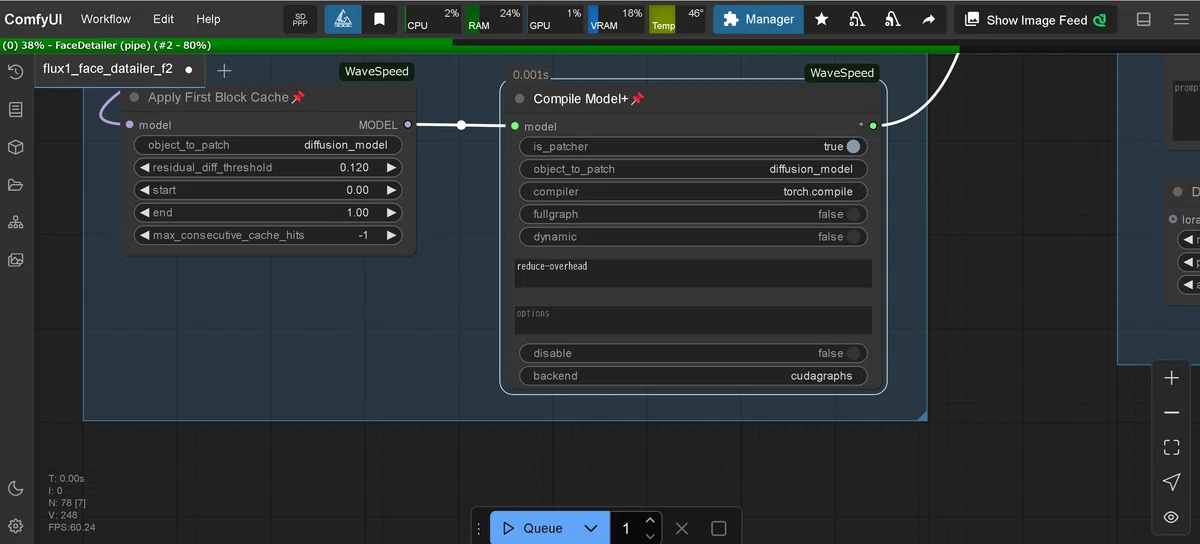Decrease residual_diff_threshold with left arrow
Viewport: 1200px width, 544px height.
click(x=144, y=168)
